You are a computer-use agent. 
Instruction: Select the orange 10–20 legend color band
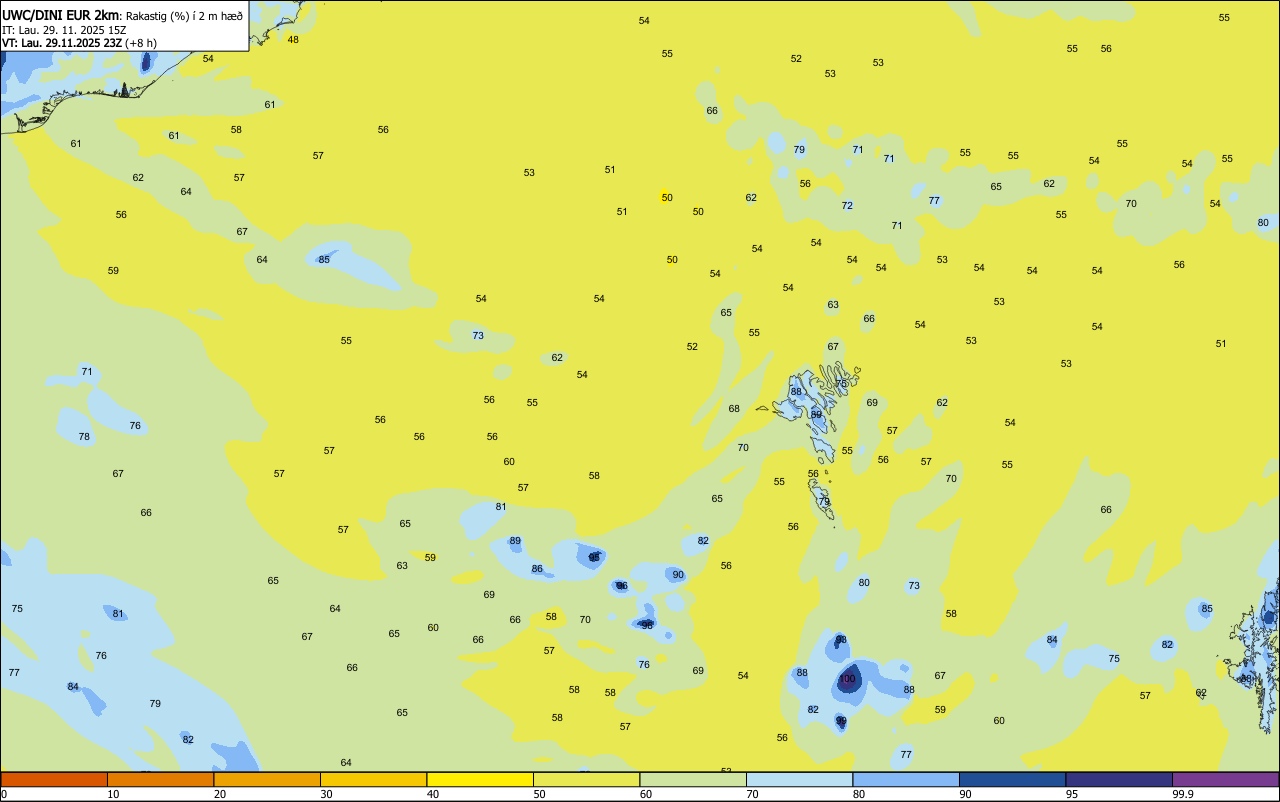point(160,779)
